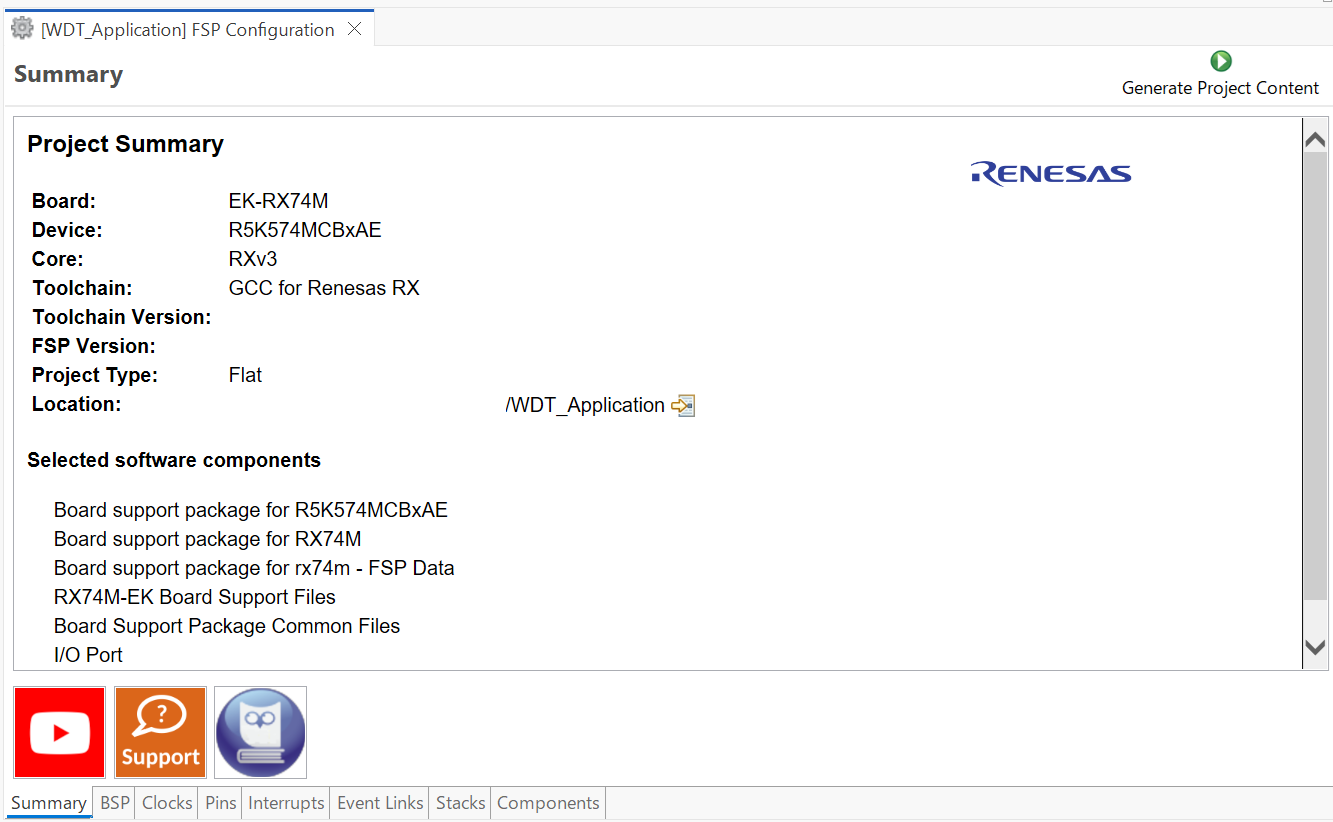Screen dimensions: 1333x822
Task: Click the 'Selected software components' heading
Action: pyautogui.click(x=174, y=460)
